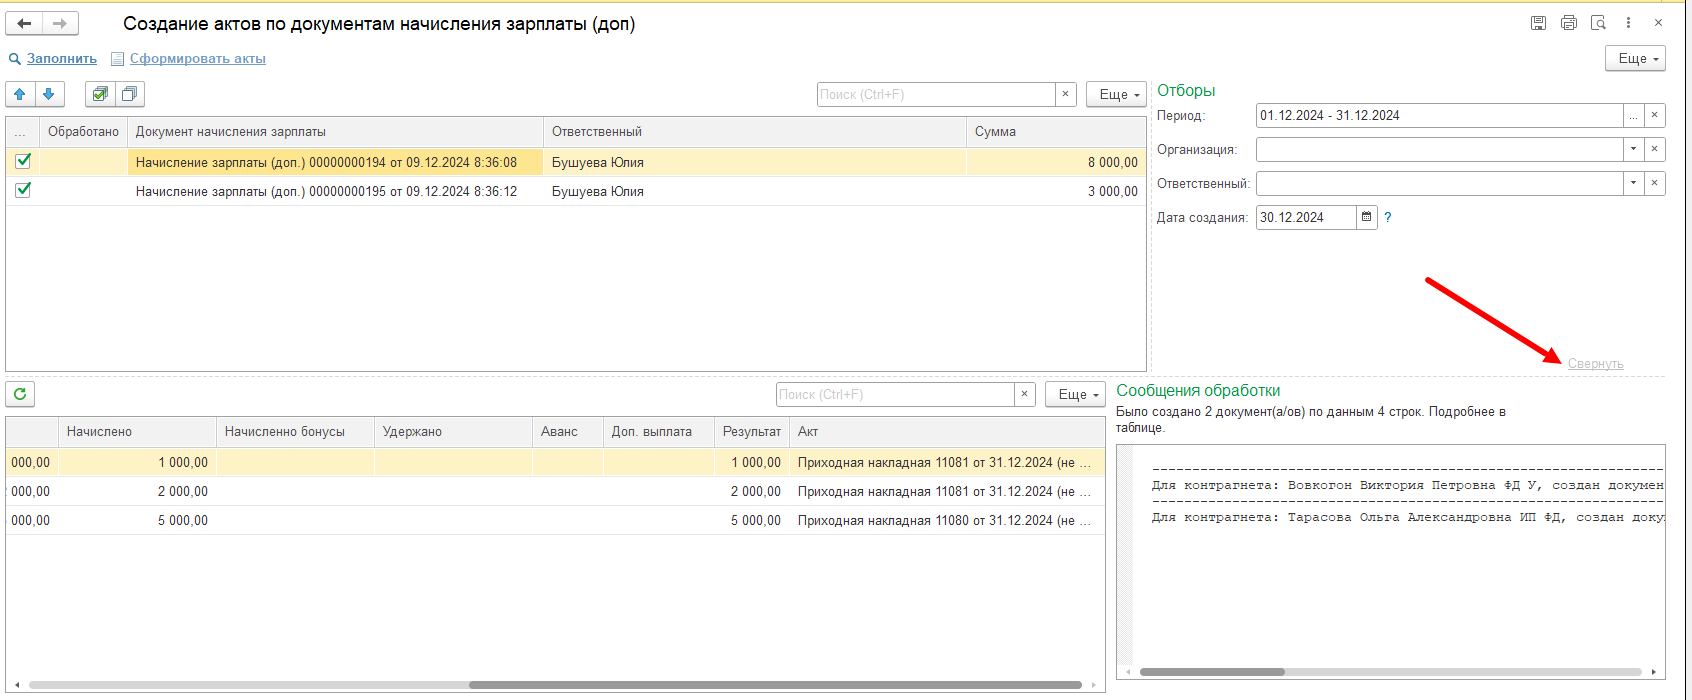This screenshot has height=700, width=1692.
Task: Sort by Обработано column header
Action: 83,132
